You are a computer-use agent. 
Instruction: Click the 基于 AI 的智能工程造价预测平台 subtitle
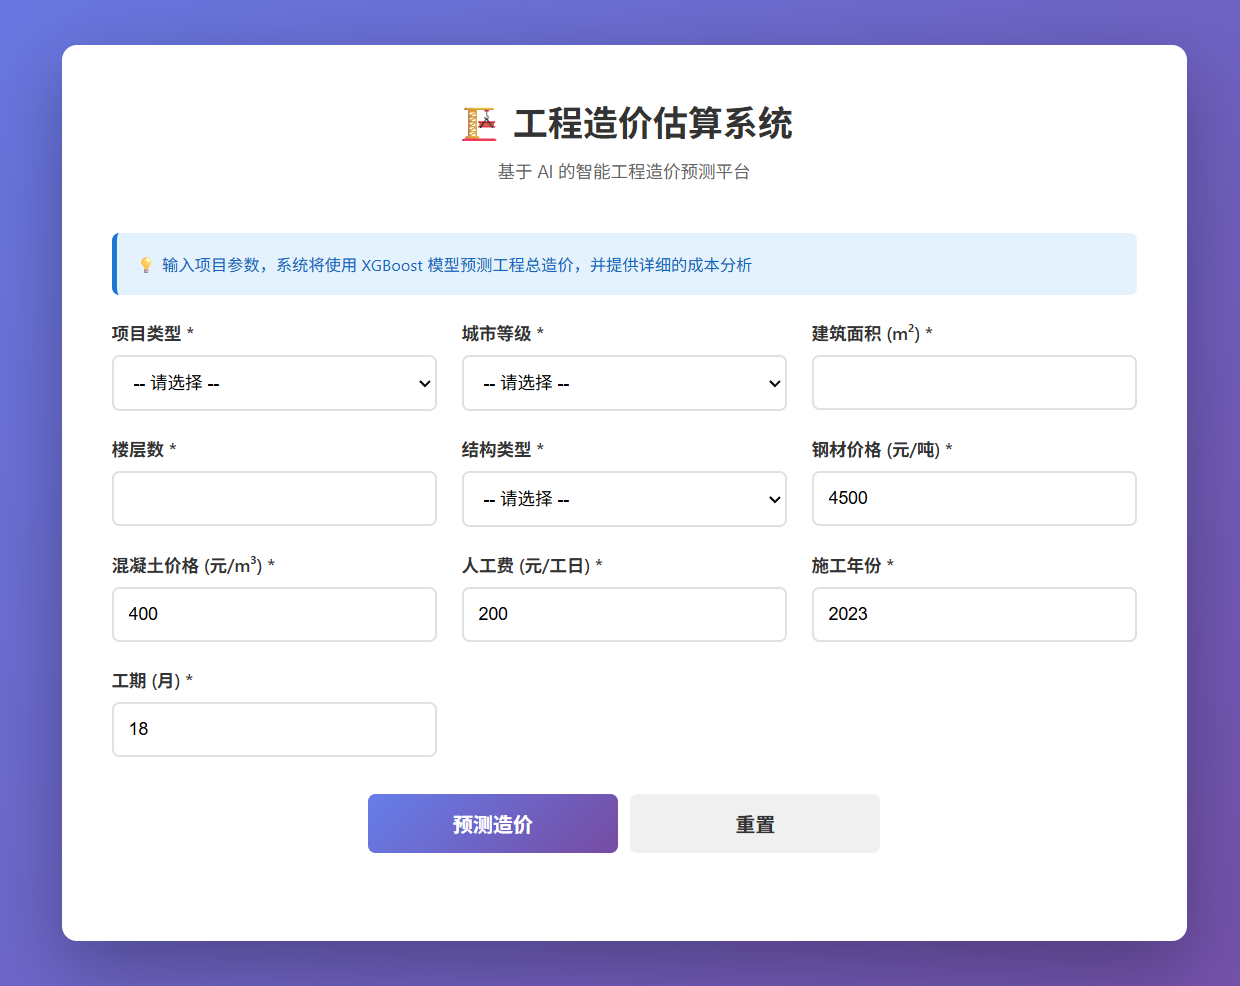(623, 171)
